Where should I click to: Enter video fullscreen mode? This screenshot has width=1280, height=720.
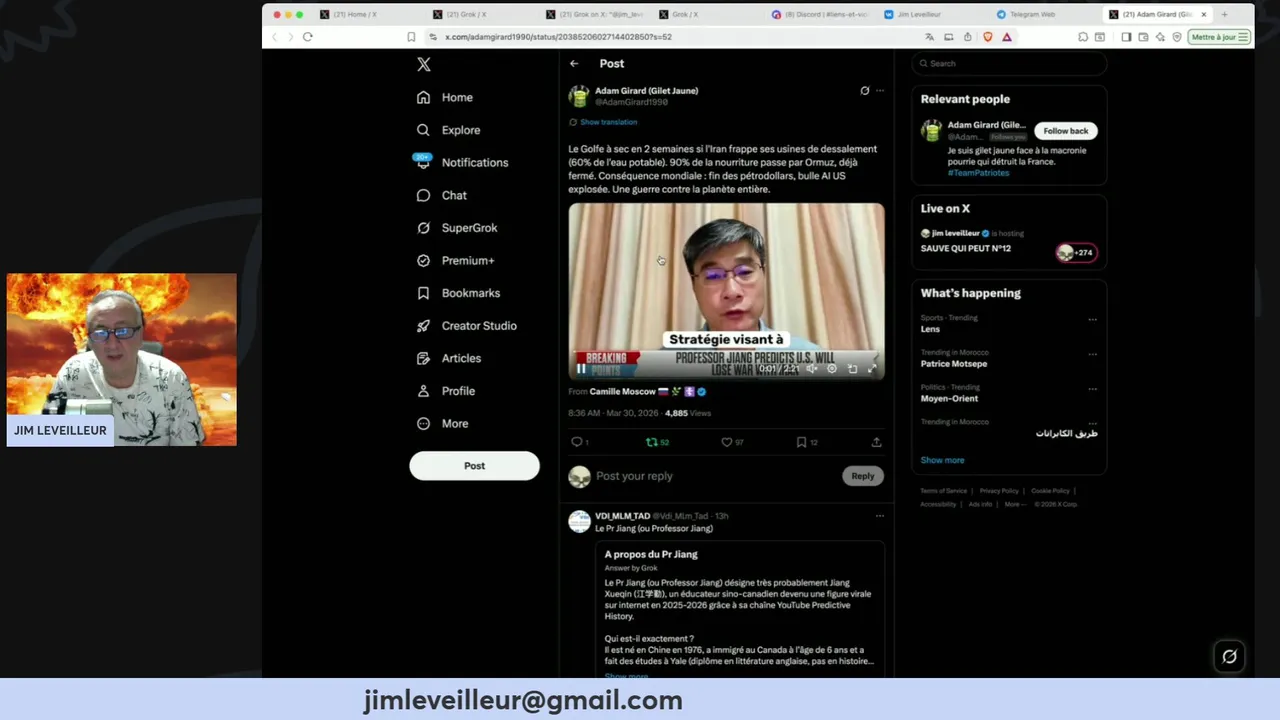click(x=872, y=368)
